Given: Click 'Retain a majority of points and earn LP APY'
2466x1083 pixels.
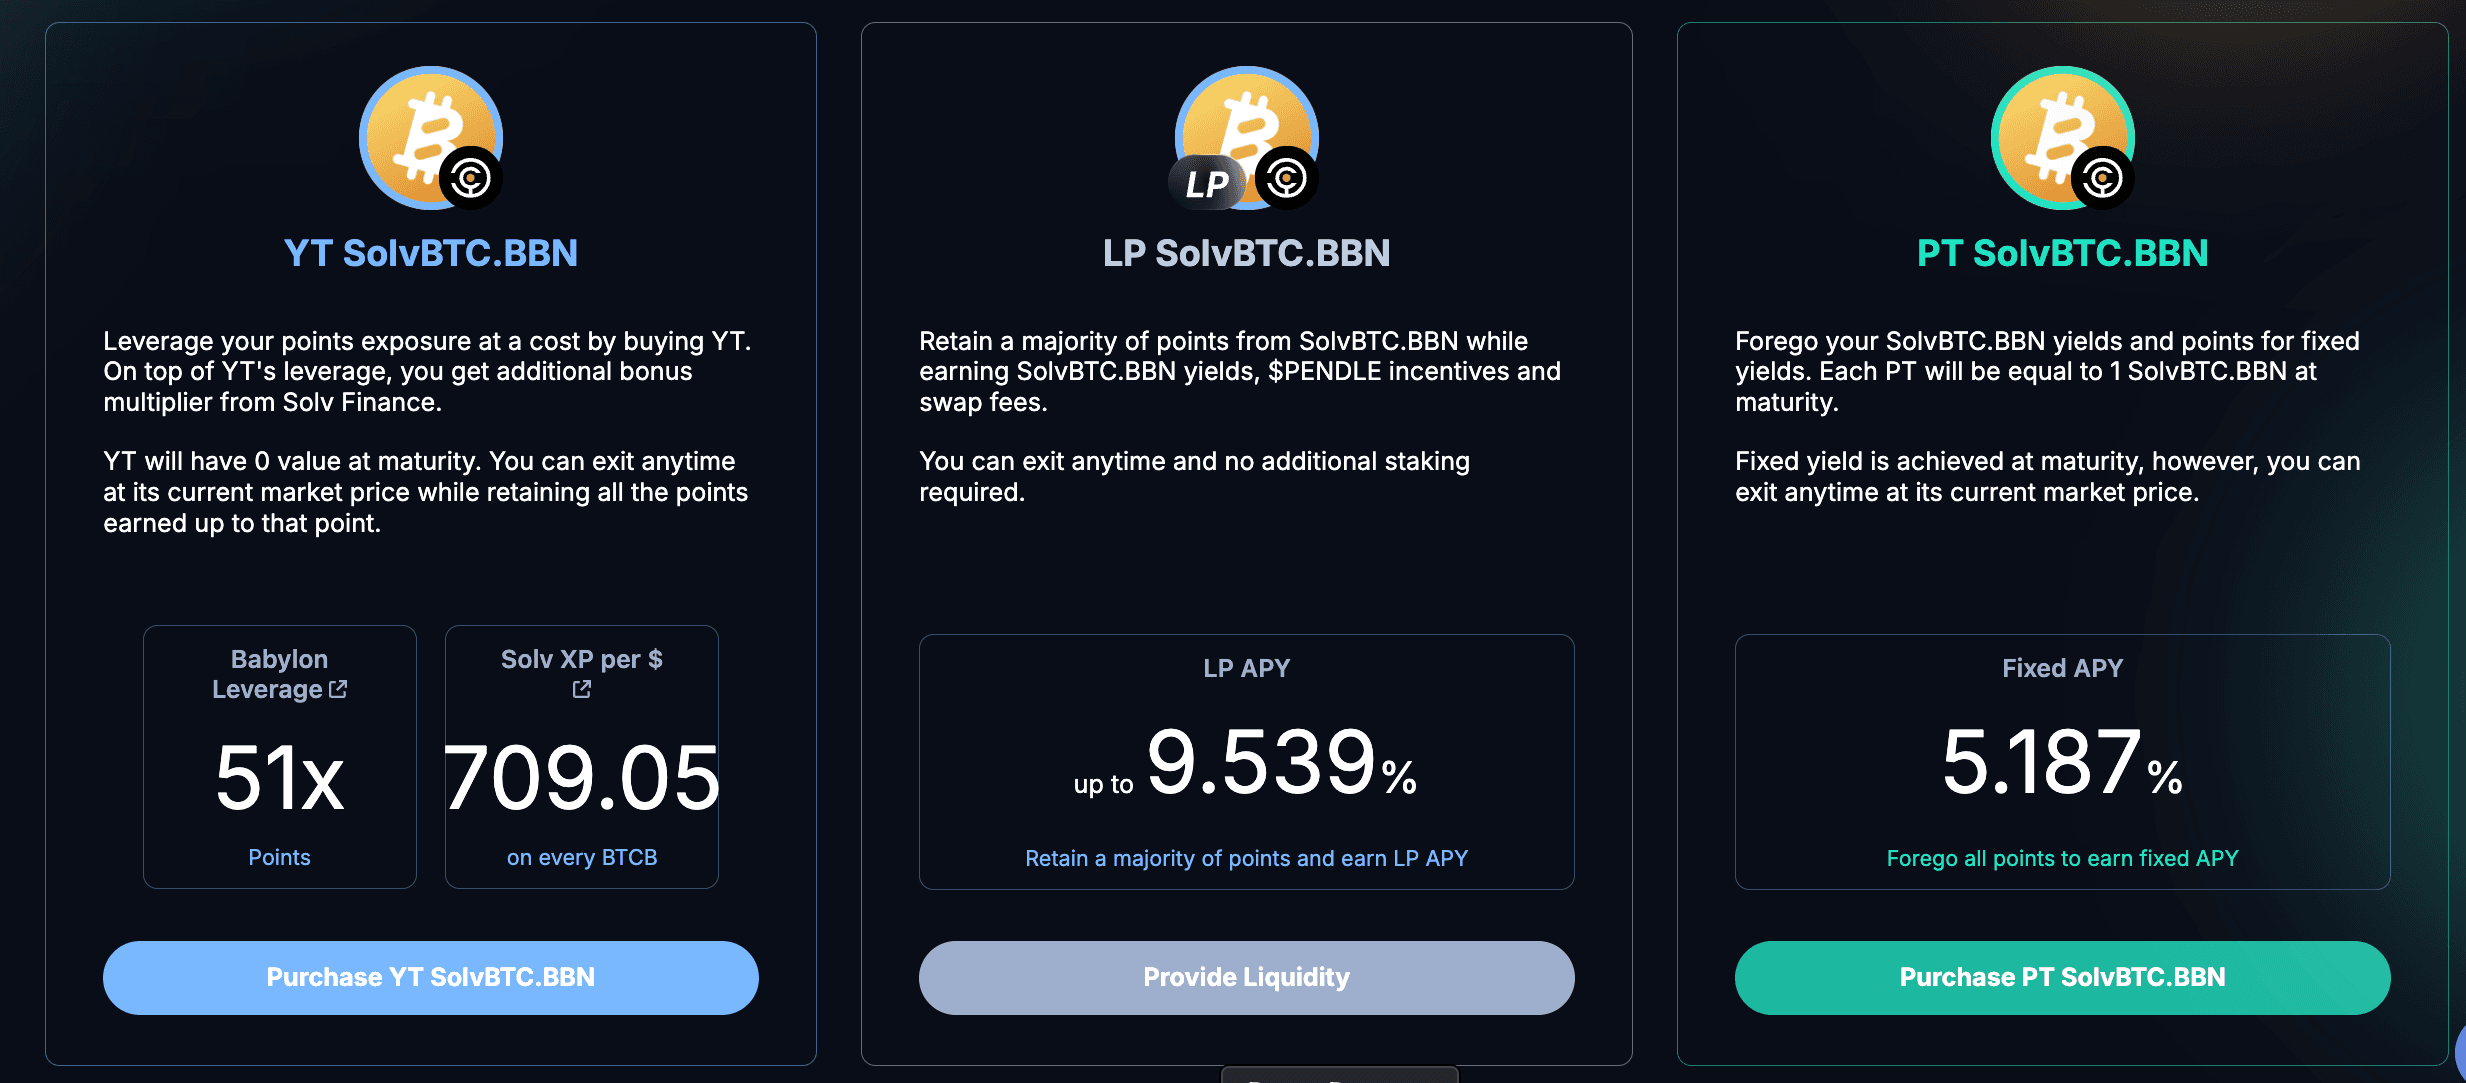Looking at the screenshot, I should 1246,858.
